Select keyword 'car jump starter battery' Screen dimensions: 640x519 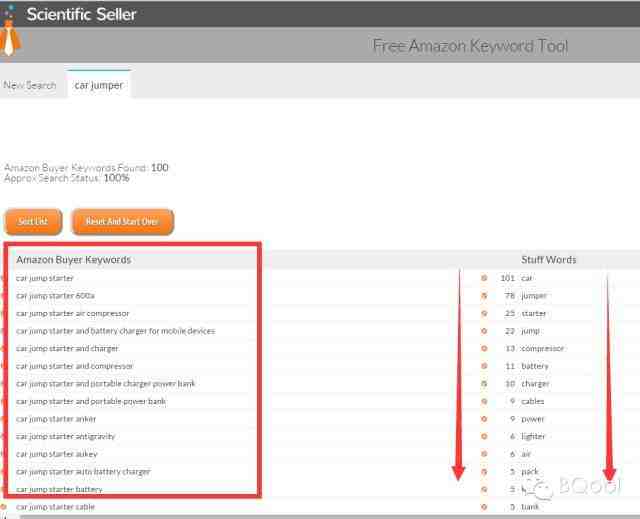[x=59, y=489]
